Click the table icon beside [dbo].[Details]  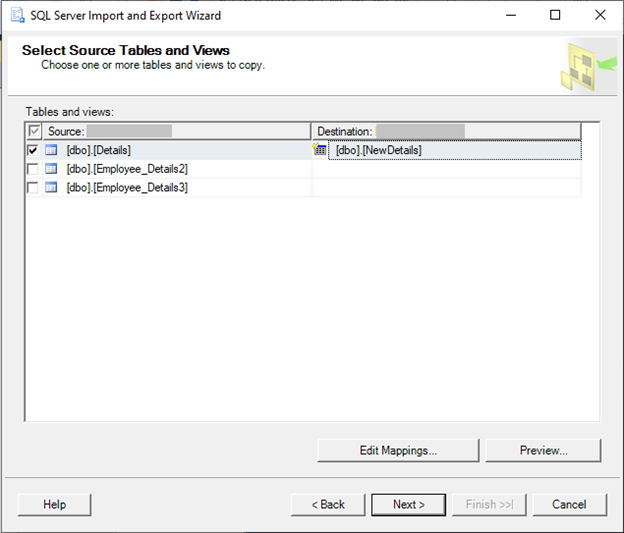51,150
